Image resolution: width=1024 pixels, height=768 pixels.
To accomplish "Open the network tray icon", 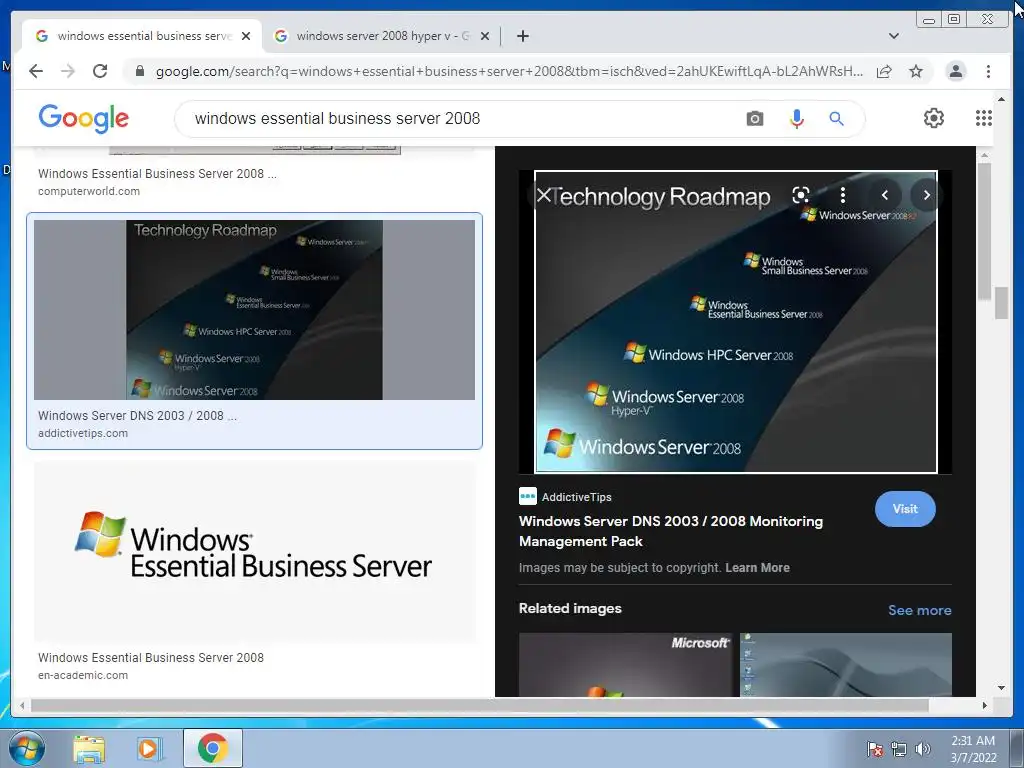I will 899,749.
